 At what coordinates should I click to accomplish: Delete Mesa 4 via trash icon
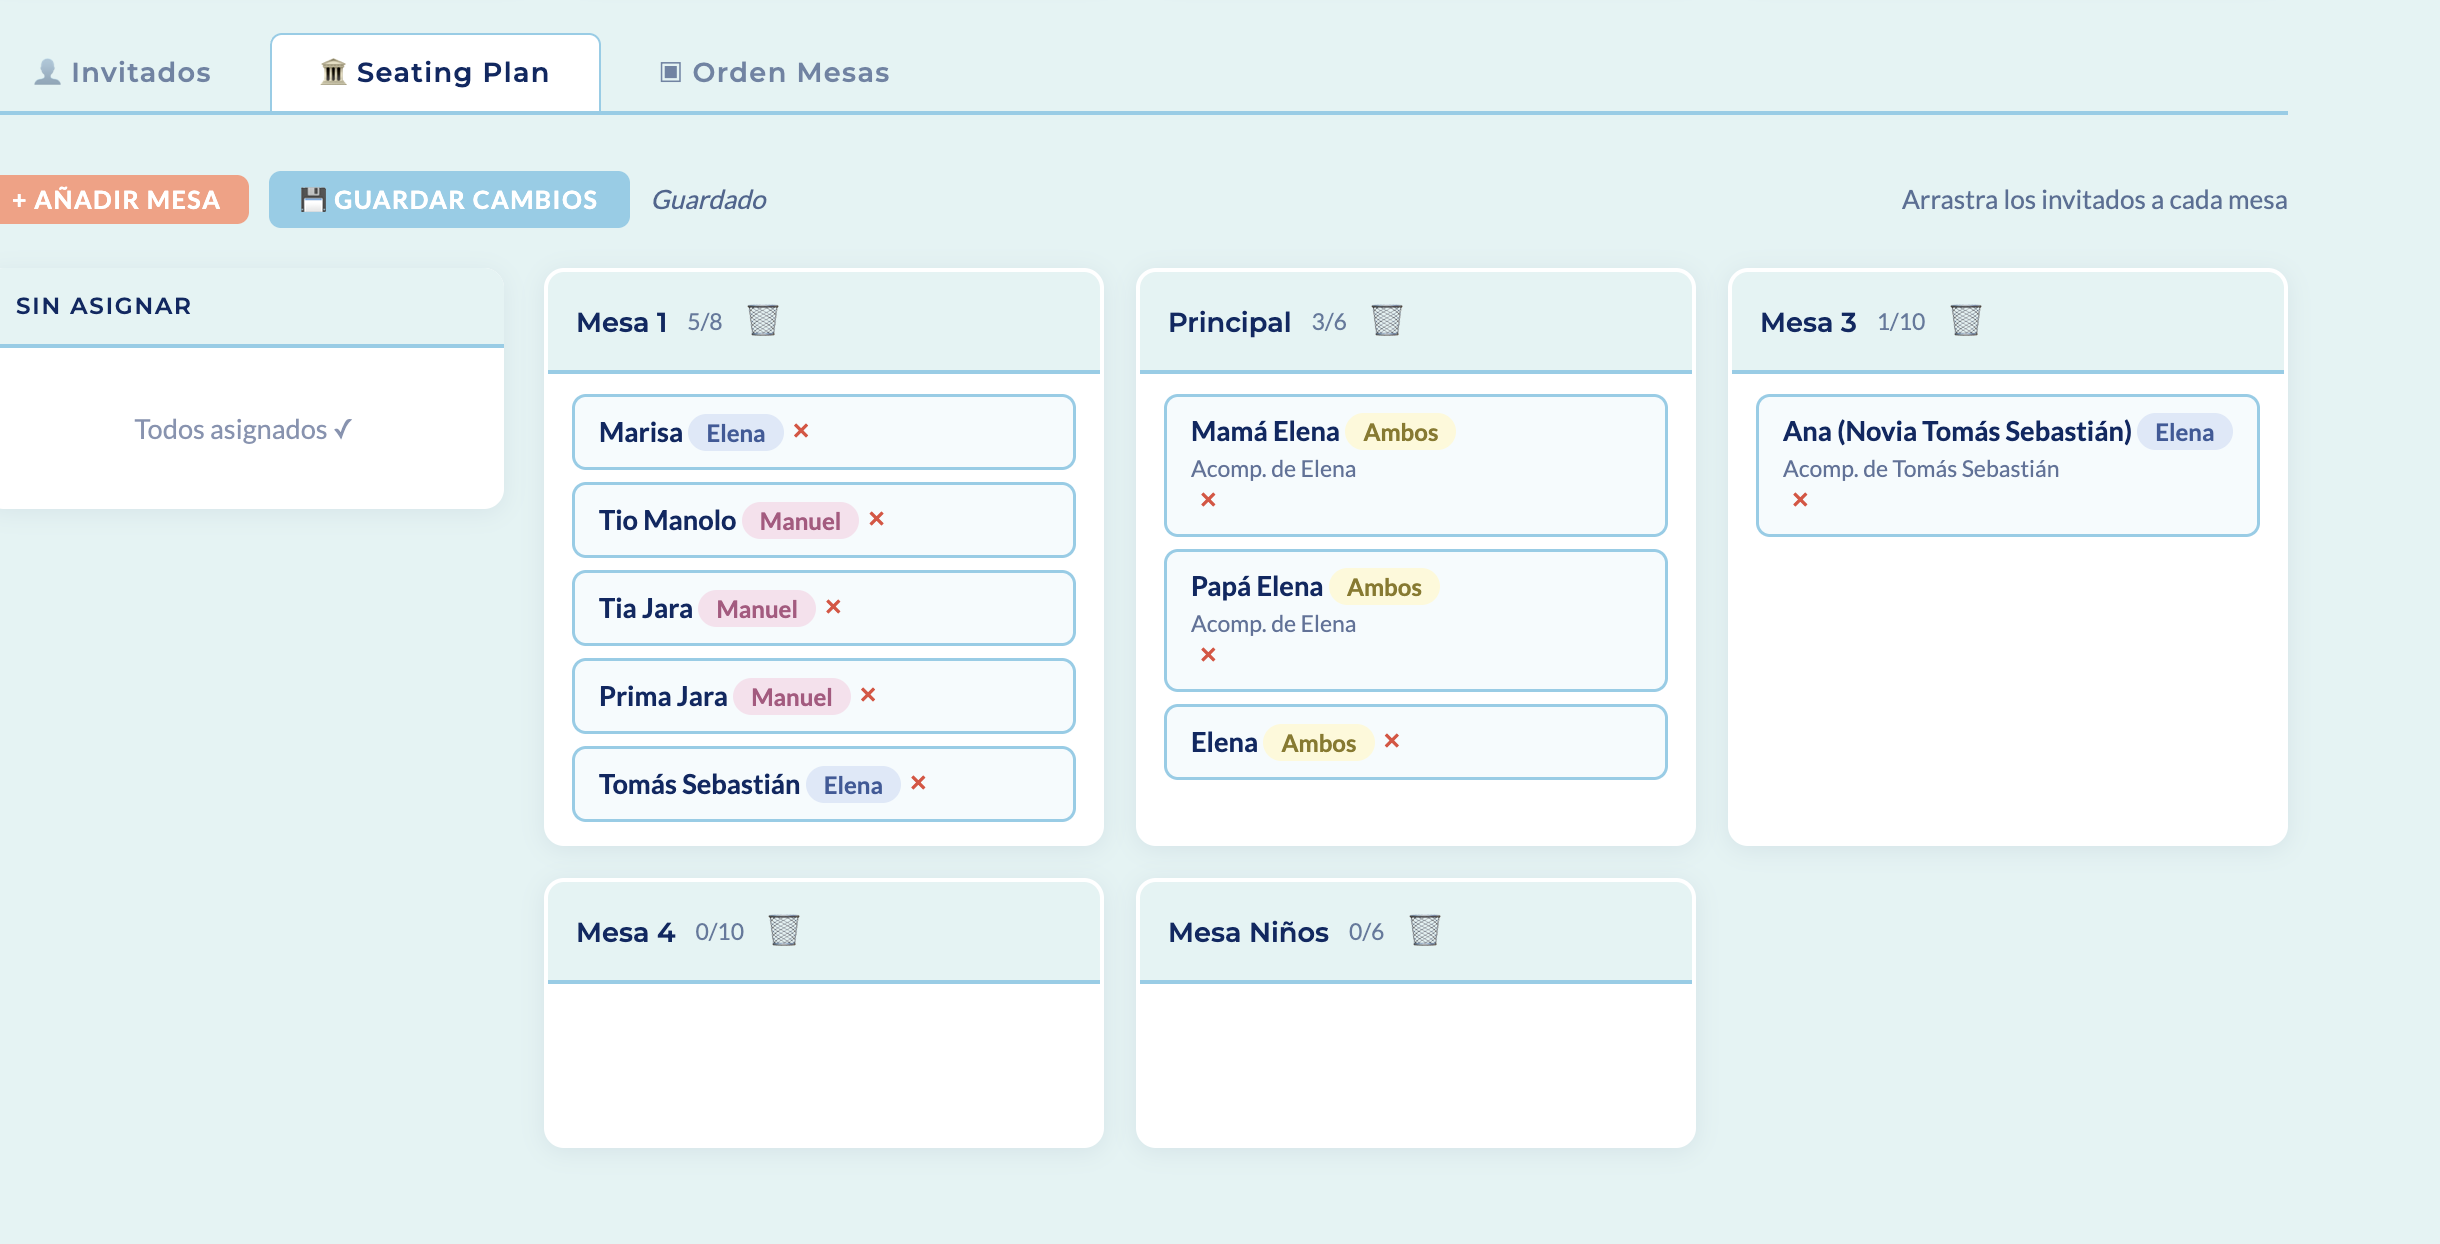[784, 931]
